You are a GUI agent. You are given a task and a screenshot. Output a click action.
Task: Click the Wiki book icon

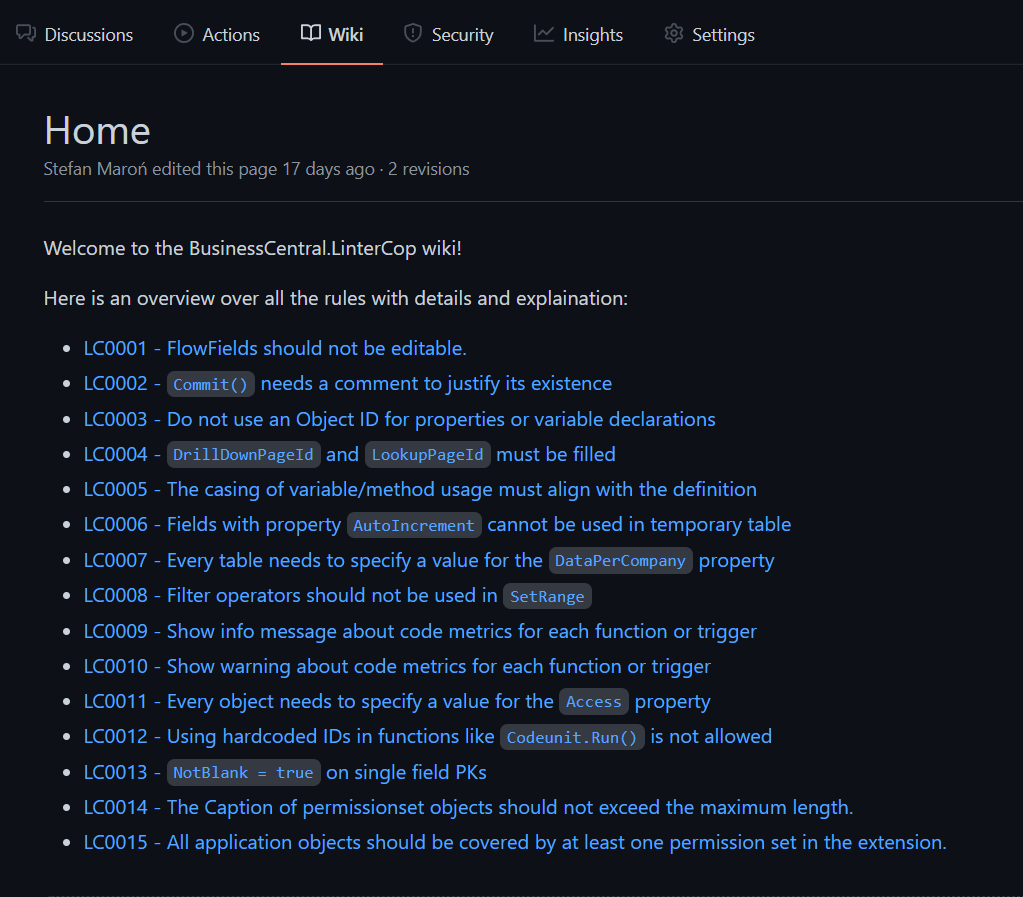[x=311, y=34]
